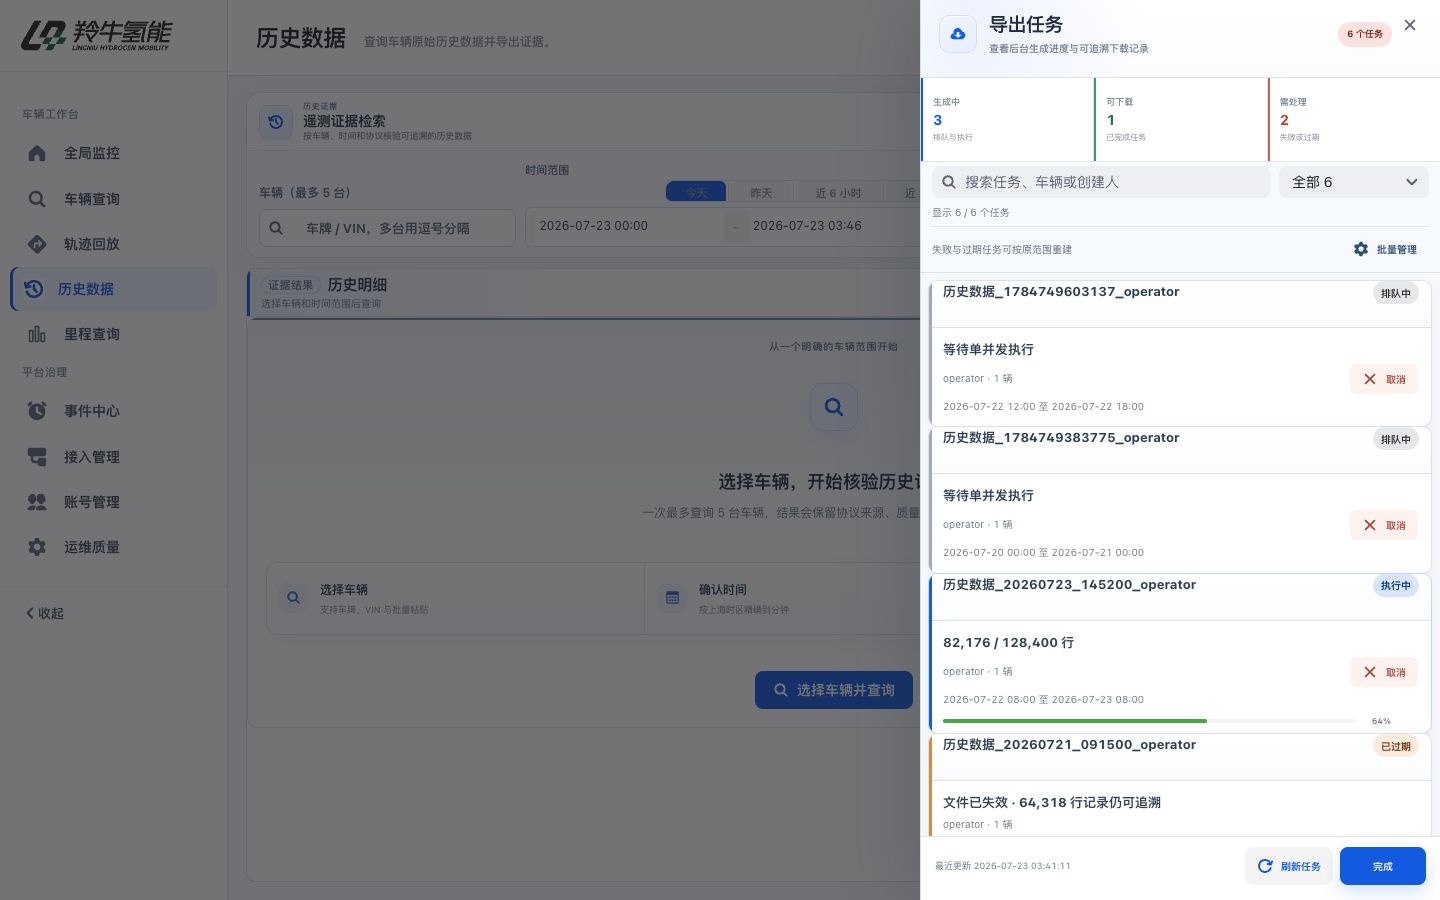The image size is (1440, 900).
Task: Click the 排队中 badge on task 1784749383775
Action: pos(1395,439)
